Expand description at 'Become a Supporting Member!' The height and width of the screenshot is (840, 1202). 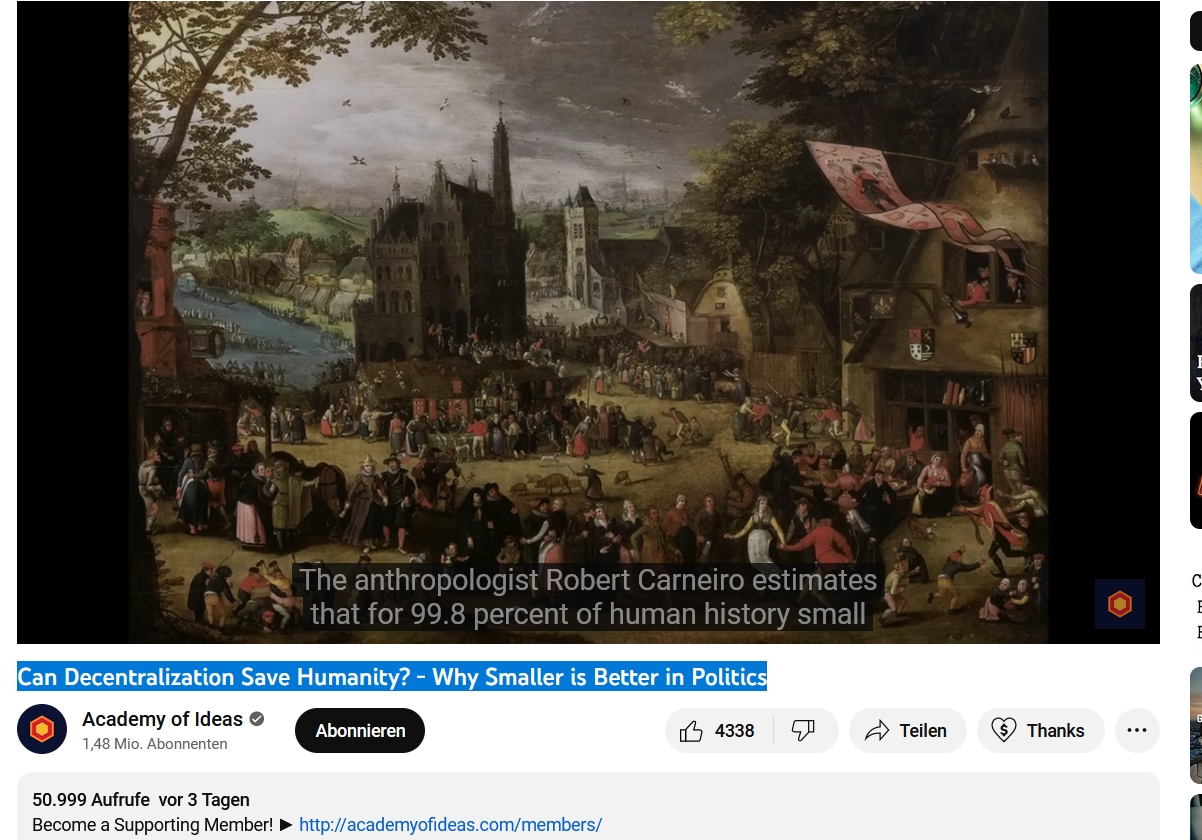[152, 825]
